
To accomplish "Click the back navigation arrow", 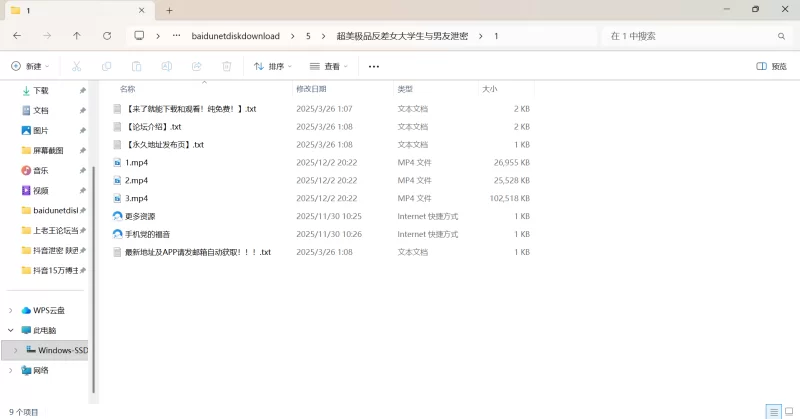I will click(17, 36).
